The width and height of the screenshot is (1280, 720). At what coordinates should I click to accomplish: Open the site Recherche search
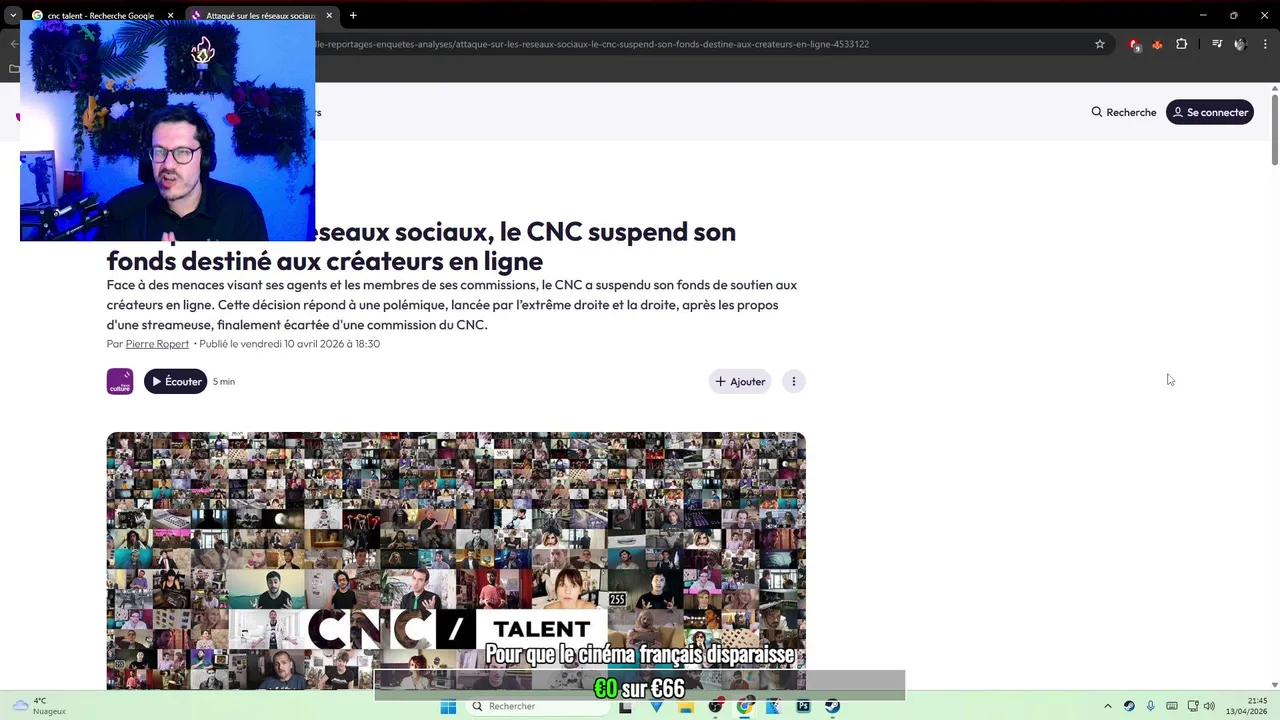pyautogui.click(x=1124, y=112)
